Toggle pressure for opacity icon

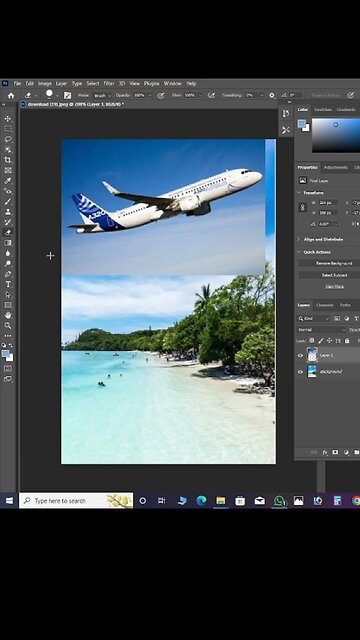[x=161, y=96]
